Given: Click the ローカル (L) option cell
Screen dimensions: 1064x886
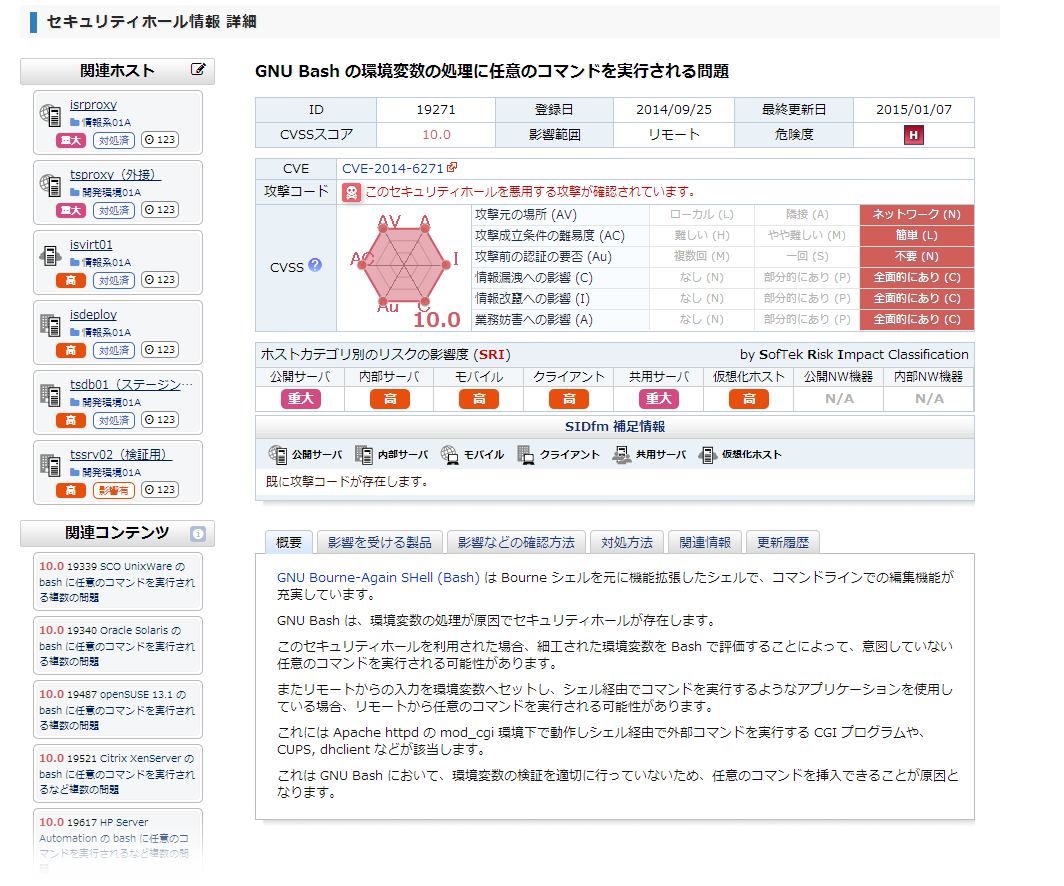Looking at the screenshot, I should point(702,214).
